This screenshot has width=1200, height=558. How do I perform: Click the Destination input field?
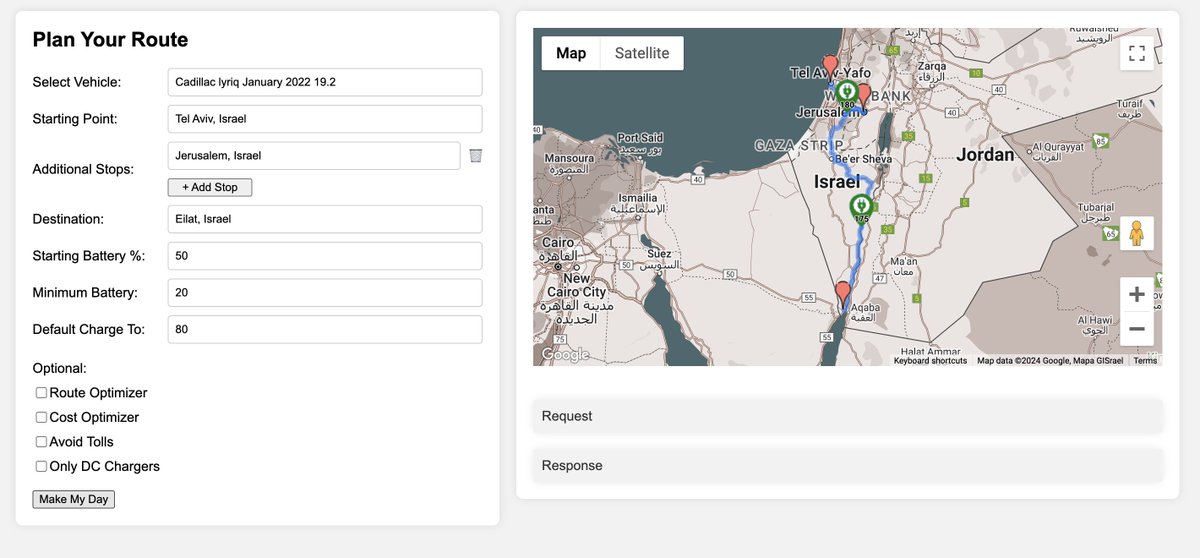pyautogui.click(x=325, y=219)
